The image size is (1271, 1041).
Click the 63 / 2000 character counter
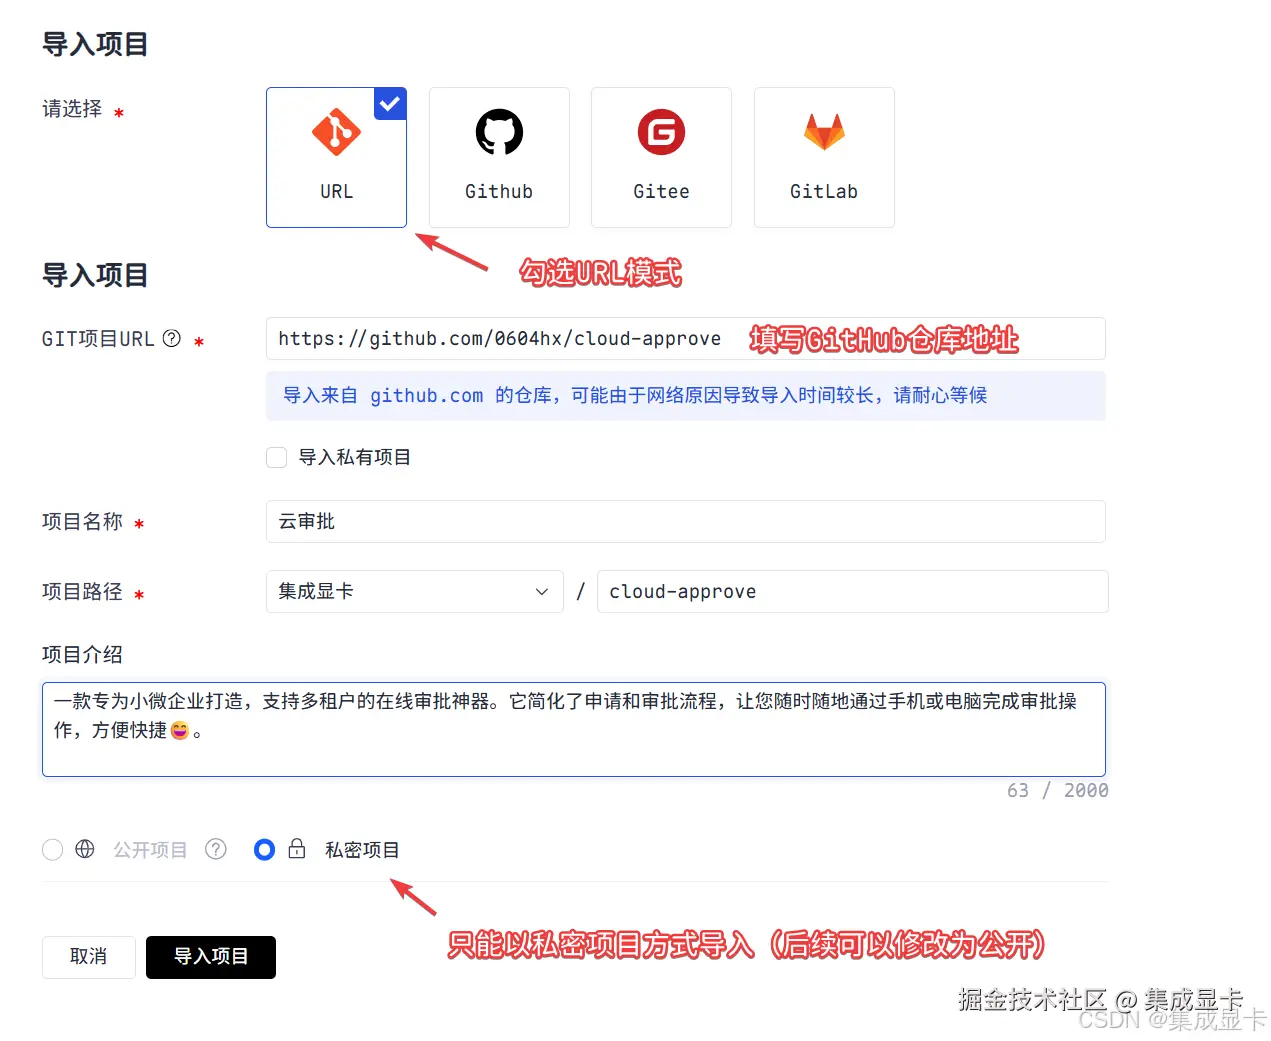tap(1057, 790)
